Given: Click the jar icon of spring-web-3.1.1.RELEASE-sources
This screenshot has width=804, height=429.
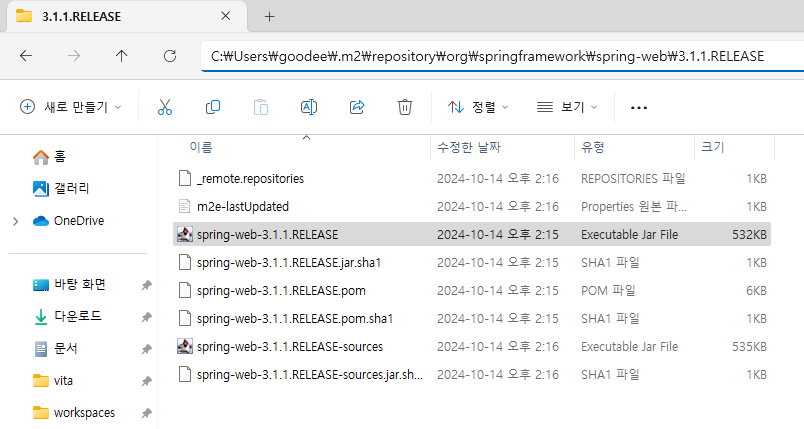Looking at the screenshot, I should (185, 346).
